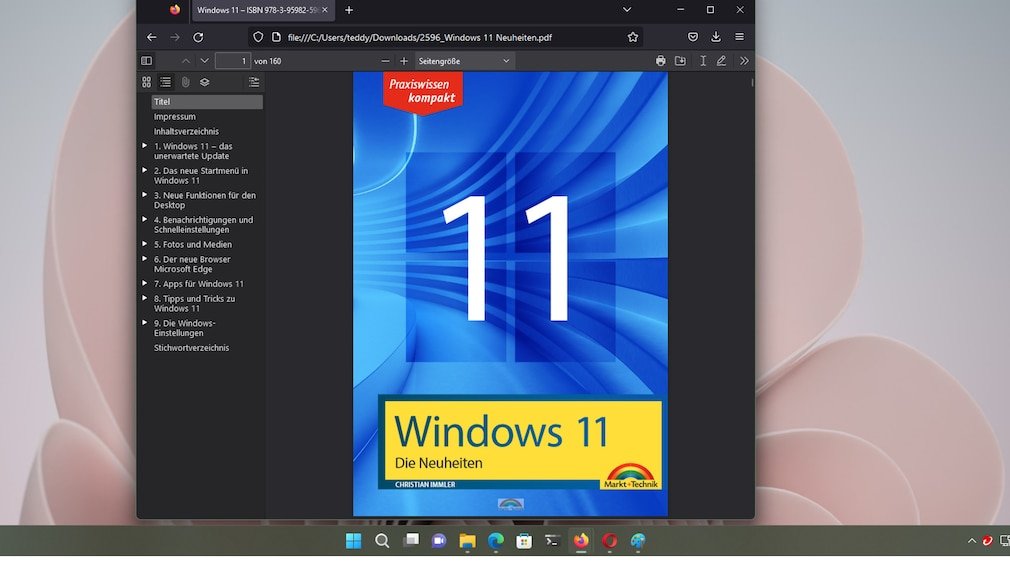Expand chapter 3 Neue Funktionen für den Desktop
This screenshot has width=1010, height=568.
(x=144, y=195)
